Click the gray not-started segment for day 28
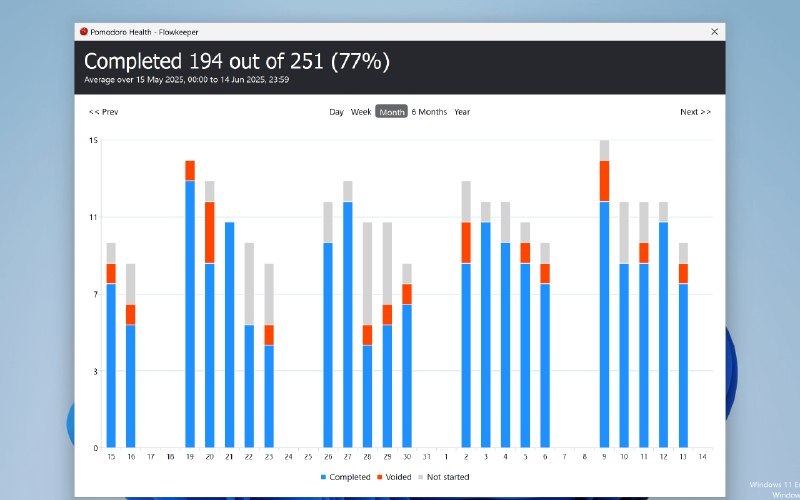800x500 pixels. pyautogui.click(x=367, y=273)
